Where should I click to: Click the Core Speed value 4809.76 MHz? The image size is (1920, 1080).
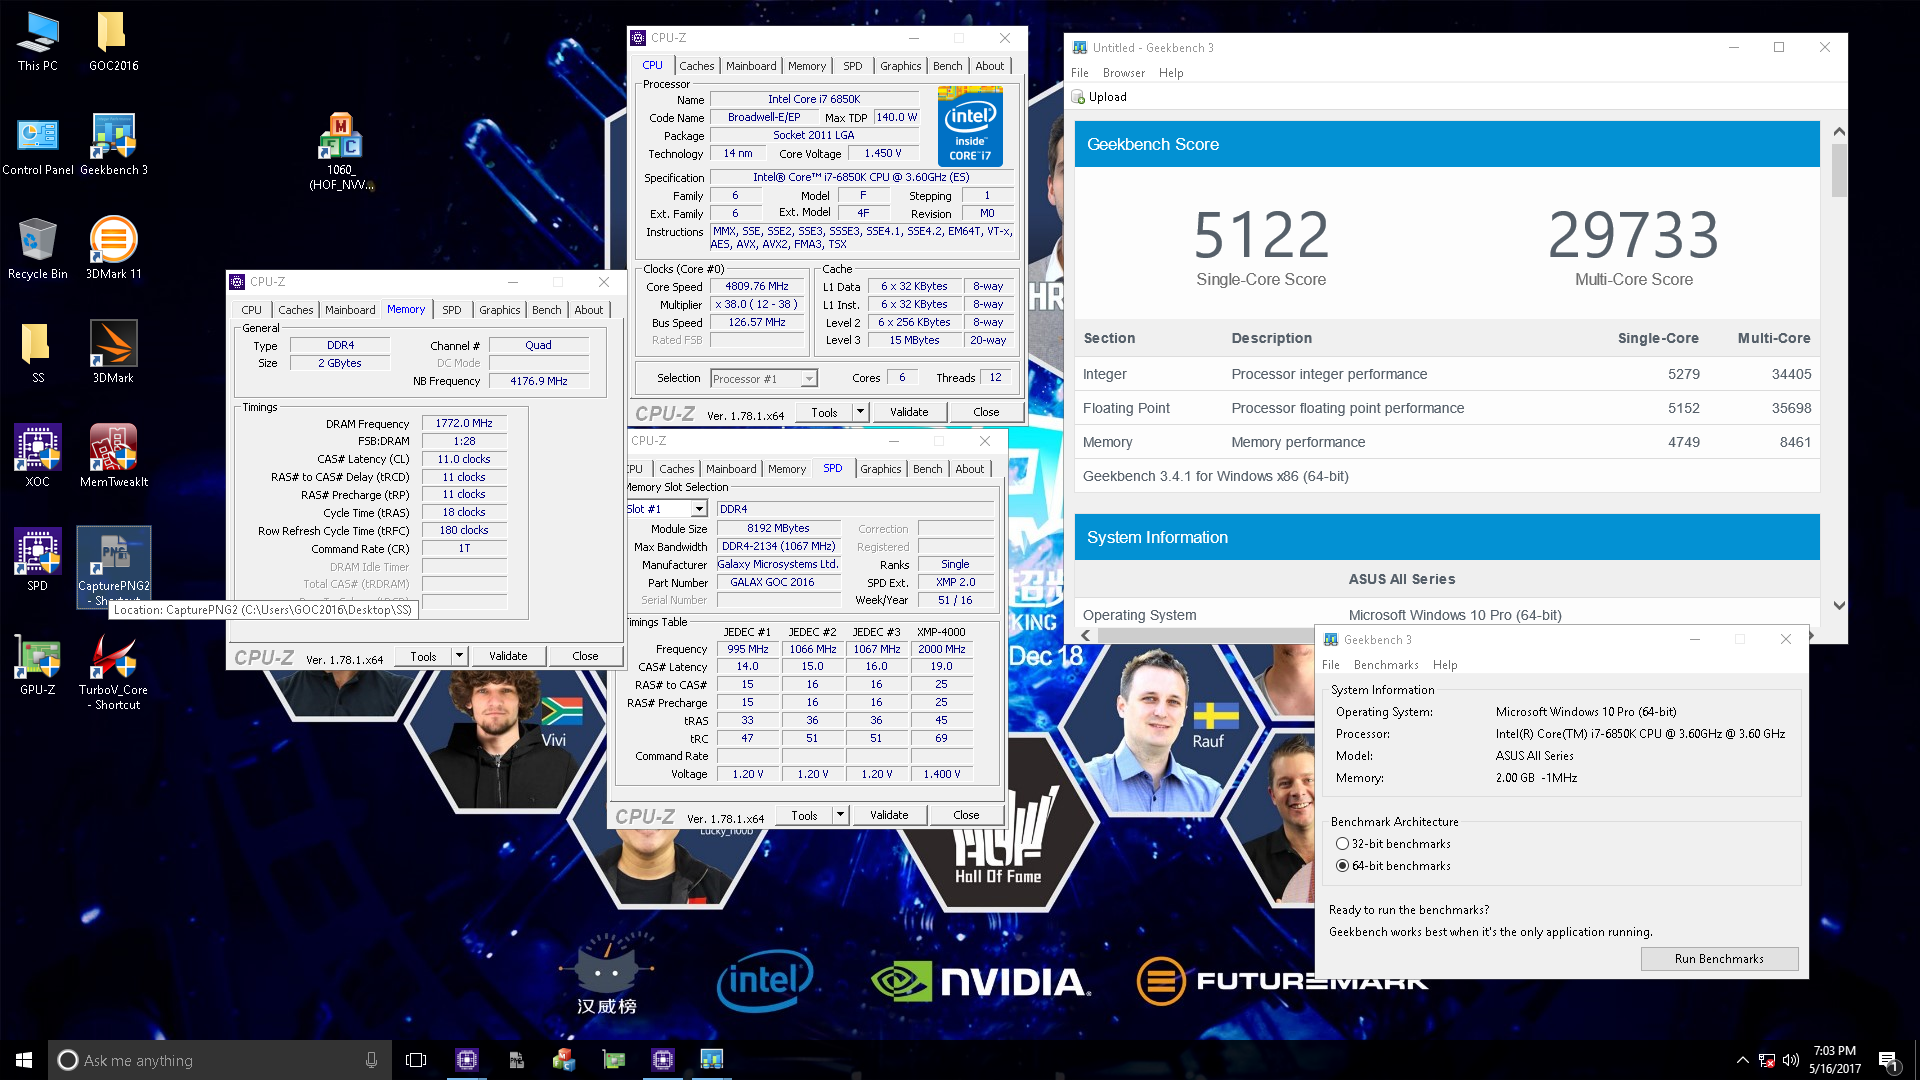[x=756, y=286]
